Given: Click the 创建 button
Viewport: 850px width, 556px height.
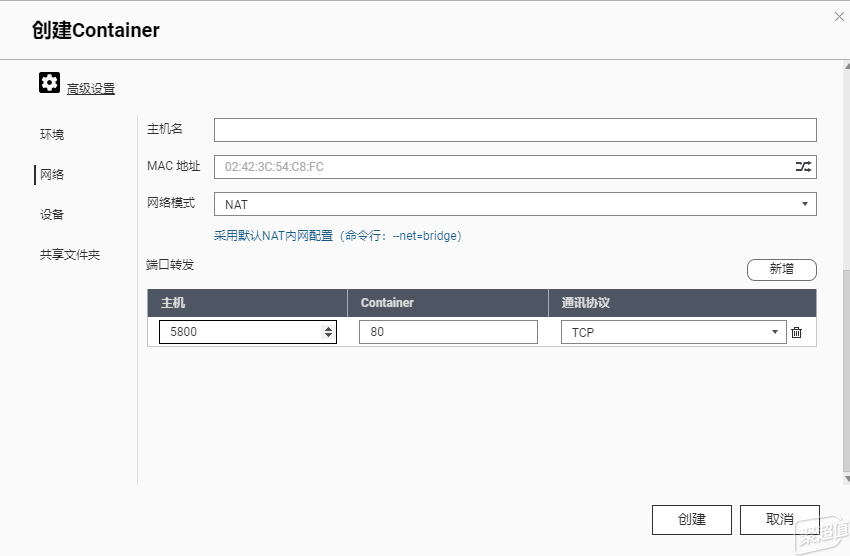Looking at the screenshot, I should 692,520.
